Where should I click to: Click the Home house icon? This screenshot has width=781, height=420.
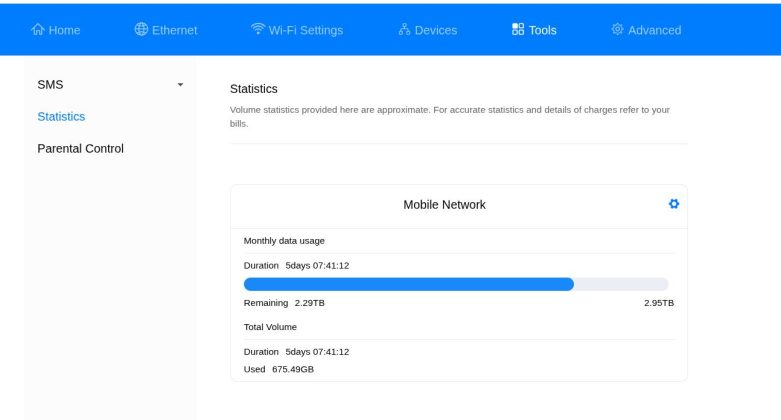[x=38, y=29]
